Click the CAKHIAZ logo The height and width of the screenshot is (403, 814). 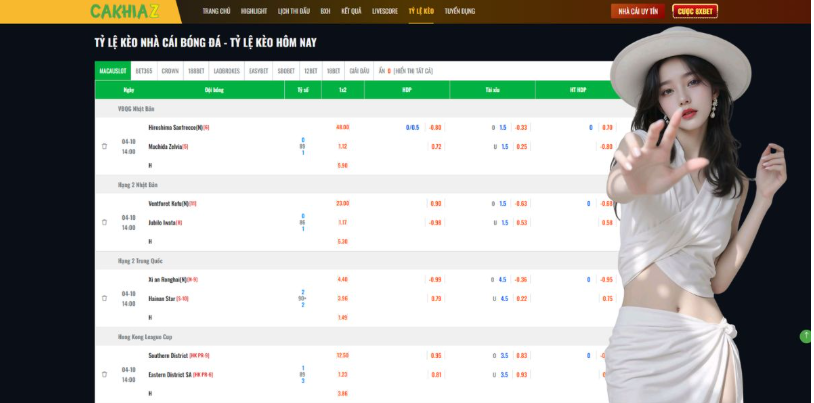(x=125, y=11)
